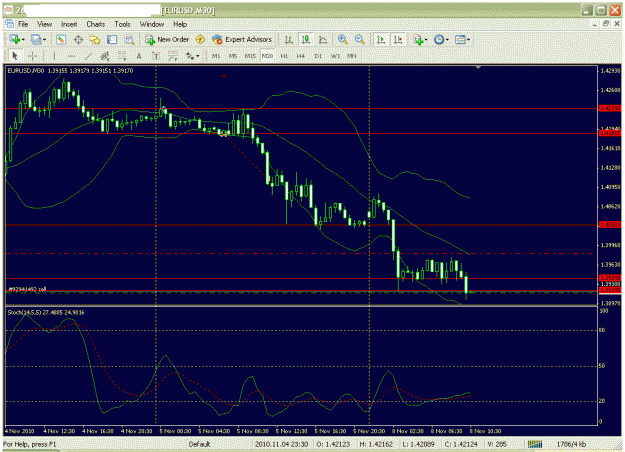Open the Insert menu

(x=69, y=24)
